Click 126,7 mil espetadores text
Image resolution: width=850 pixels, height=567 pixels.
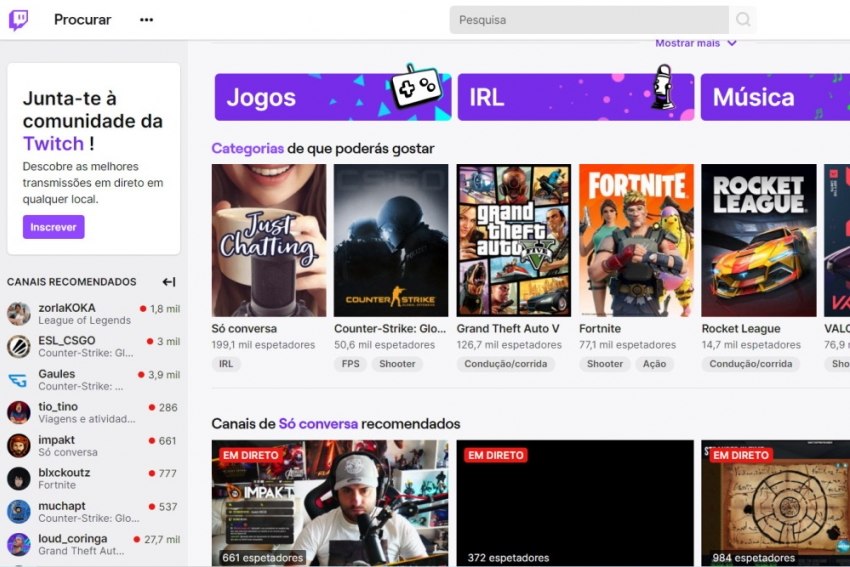(509, 345)
